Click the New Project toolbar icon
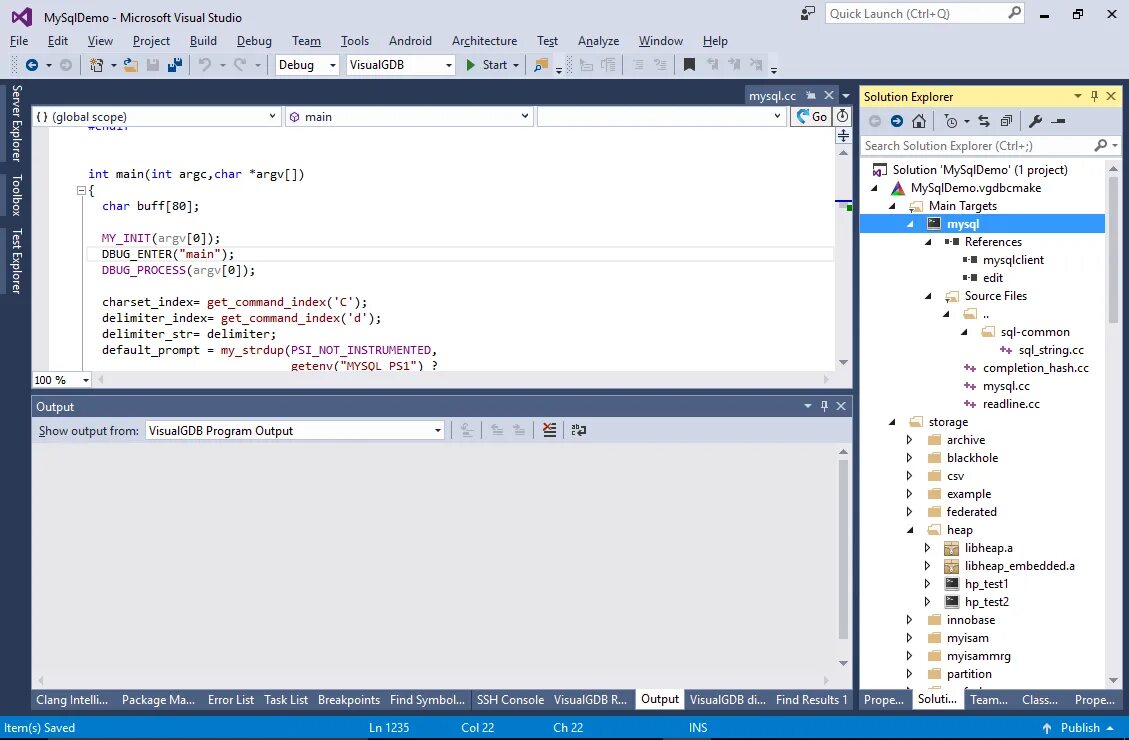This screenshot has width=1129, height=740. pos(96,65)
